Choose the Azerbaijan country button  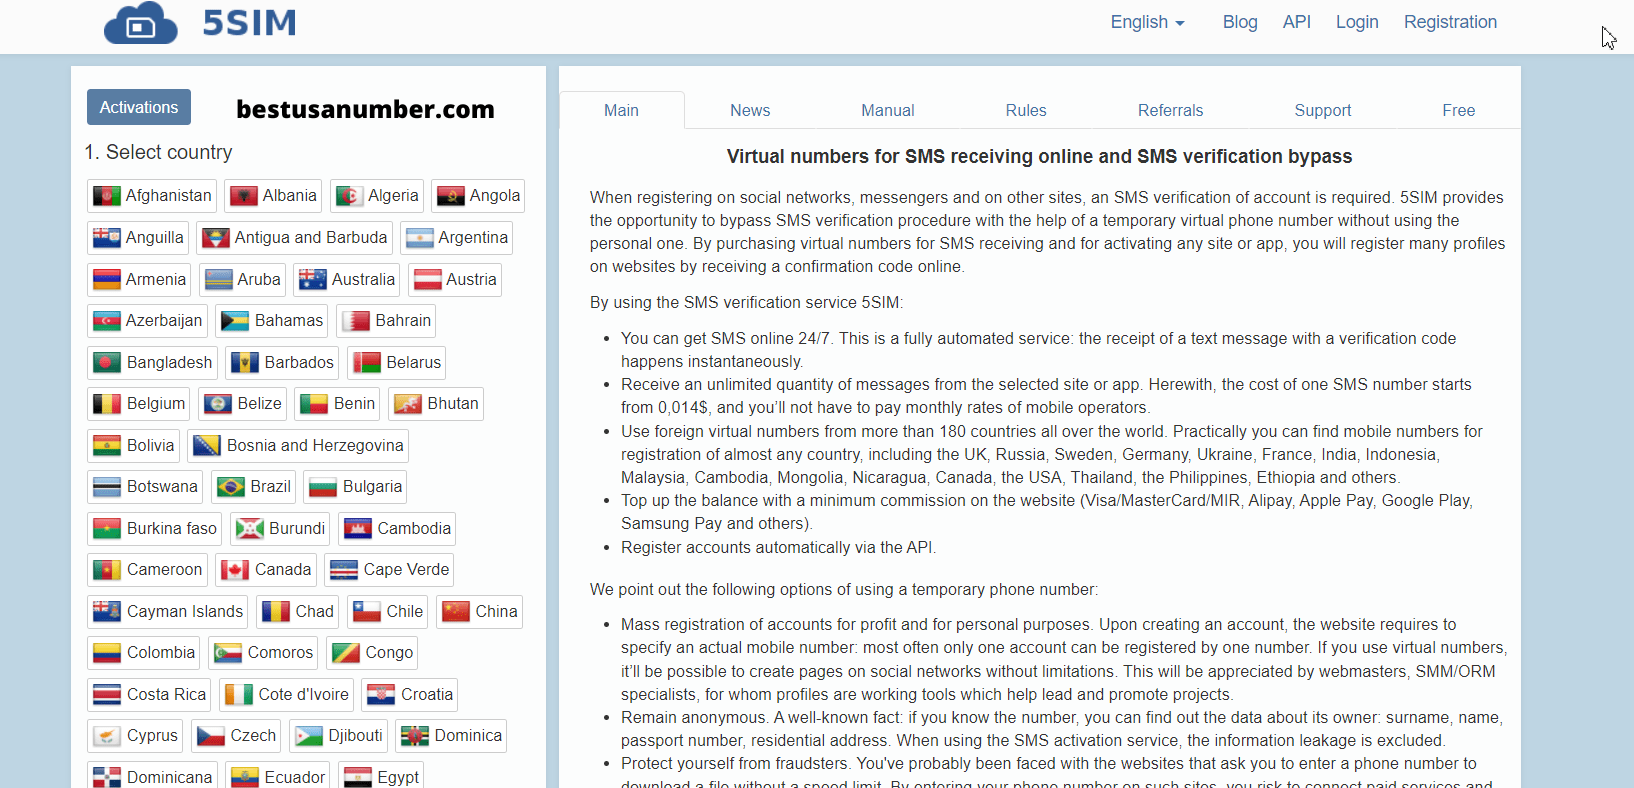pyautogui.click(x=147, y=321)
